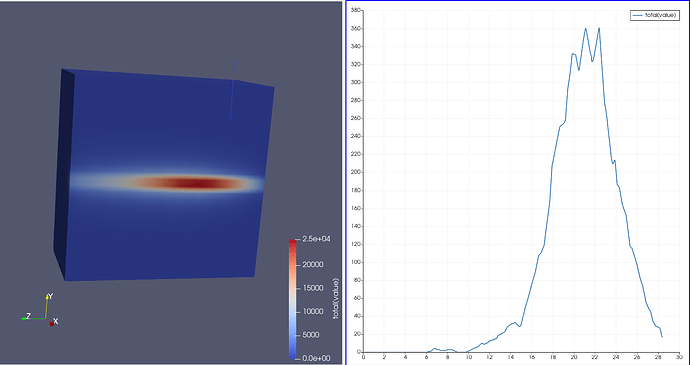Viewport: 690px width, 365px height.
Task: Click the "200" tick on chart vertical axis
Action: 356,172
